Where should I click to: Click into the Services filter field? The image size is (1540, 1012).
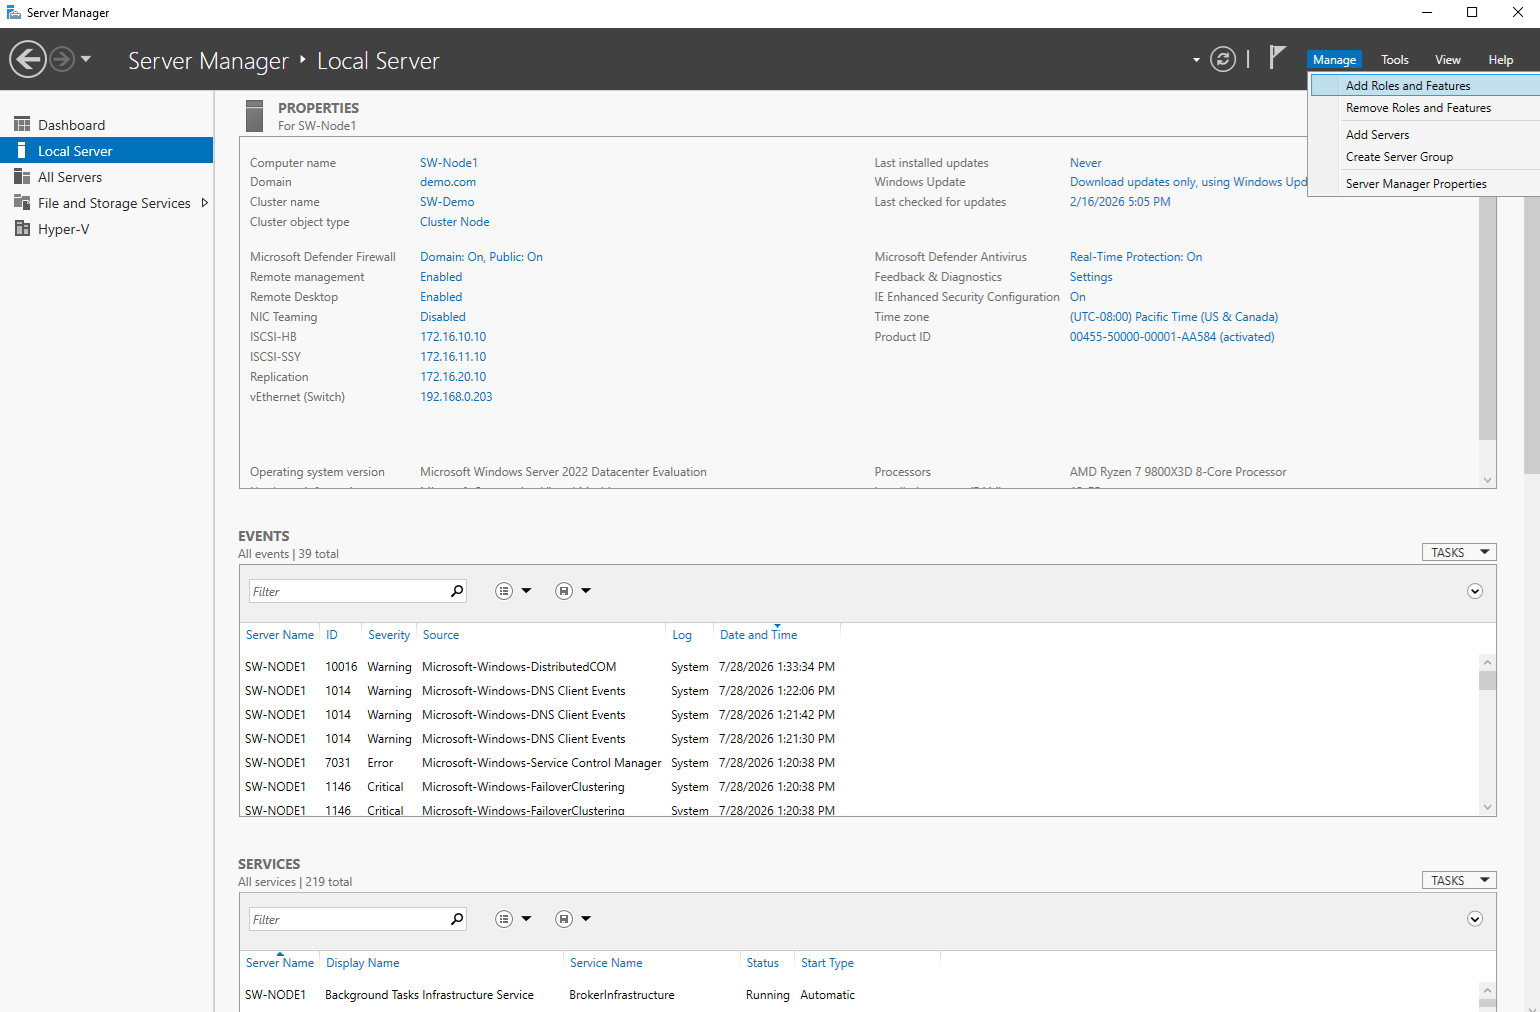coord(348,919)
